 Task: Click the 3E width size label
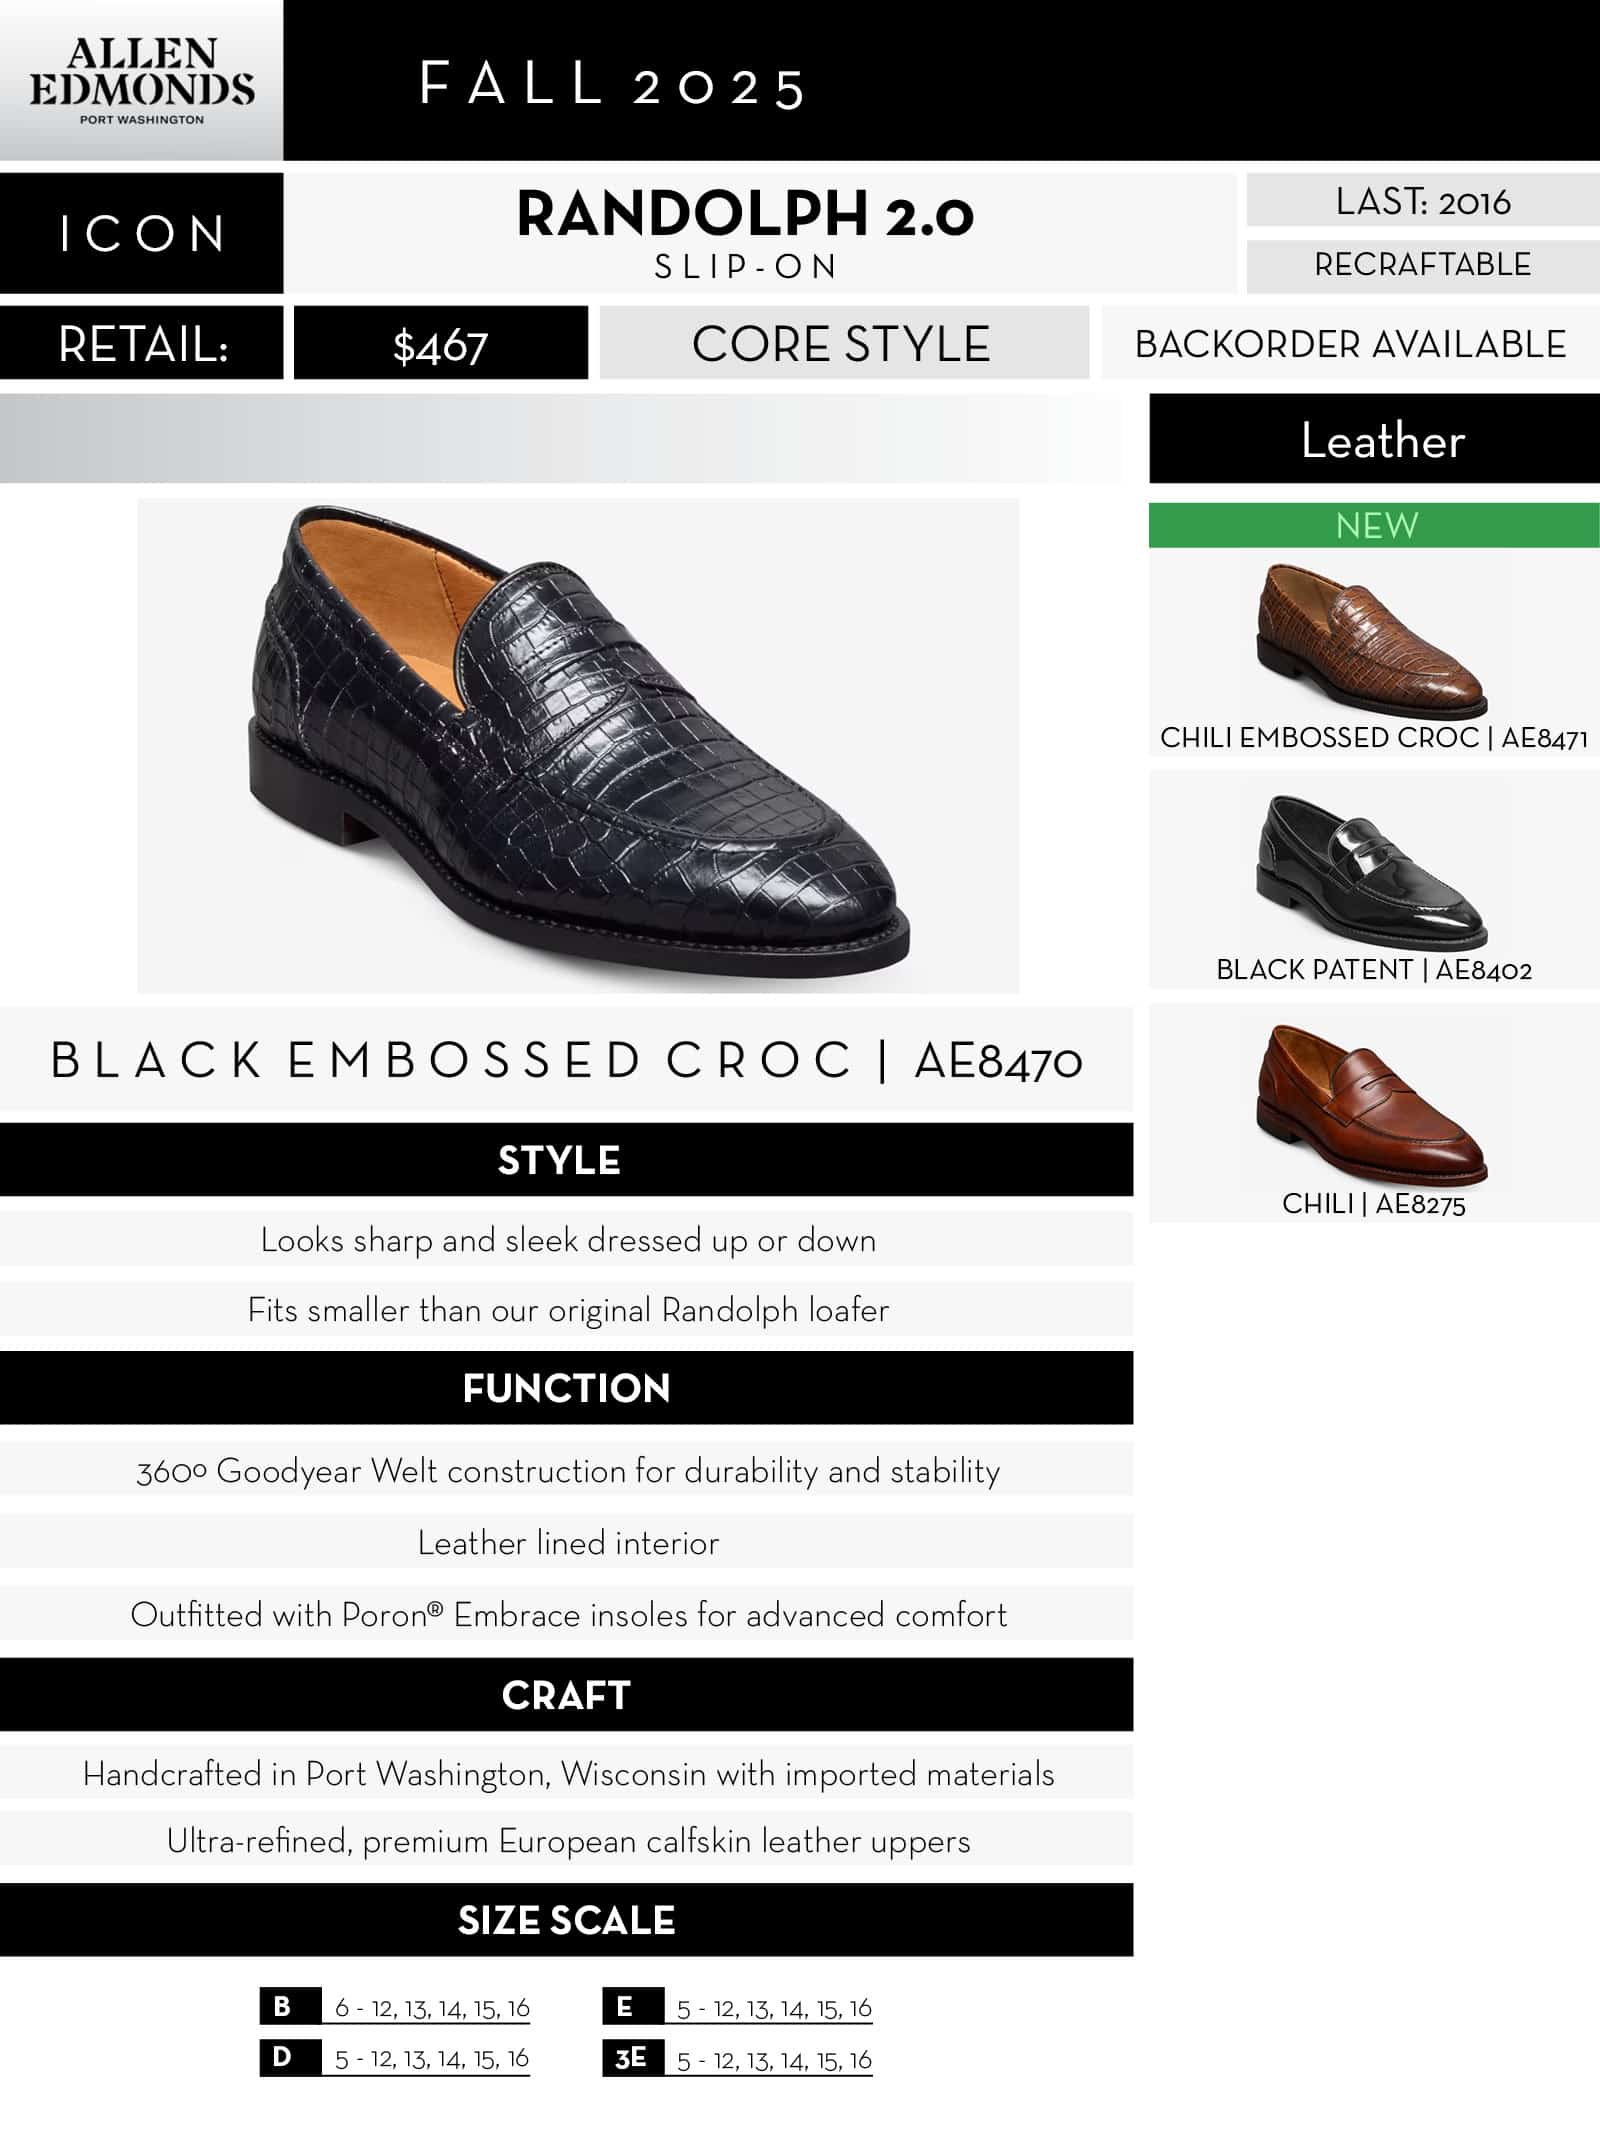pyautogui.click(x=632, y=2058)
